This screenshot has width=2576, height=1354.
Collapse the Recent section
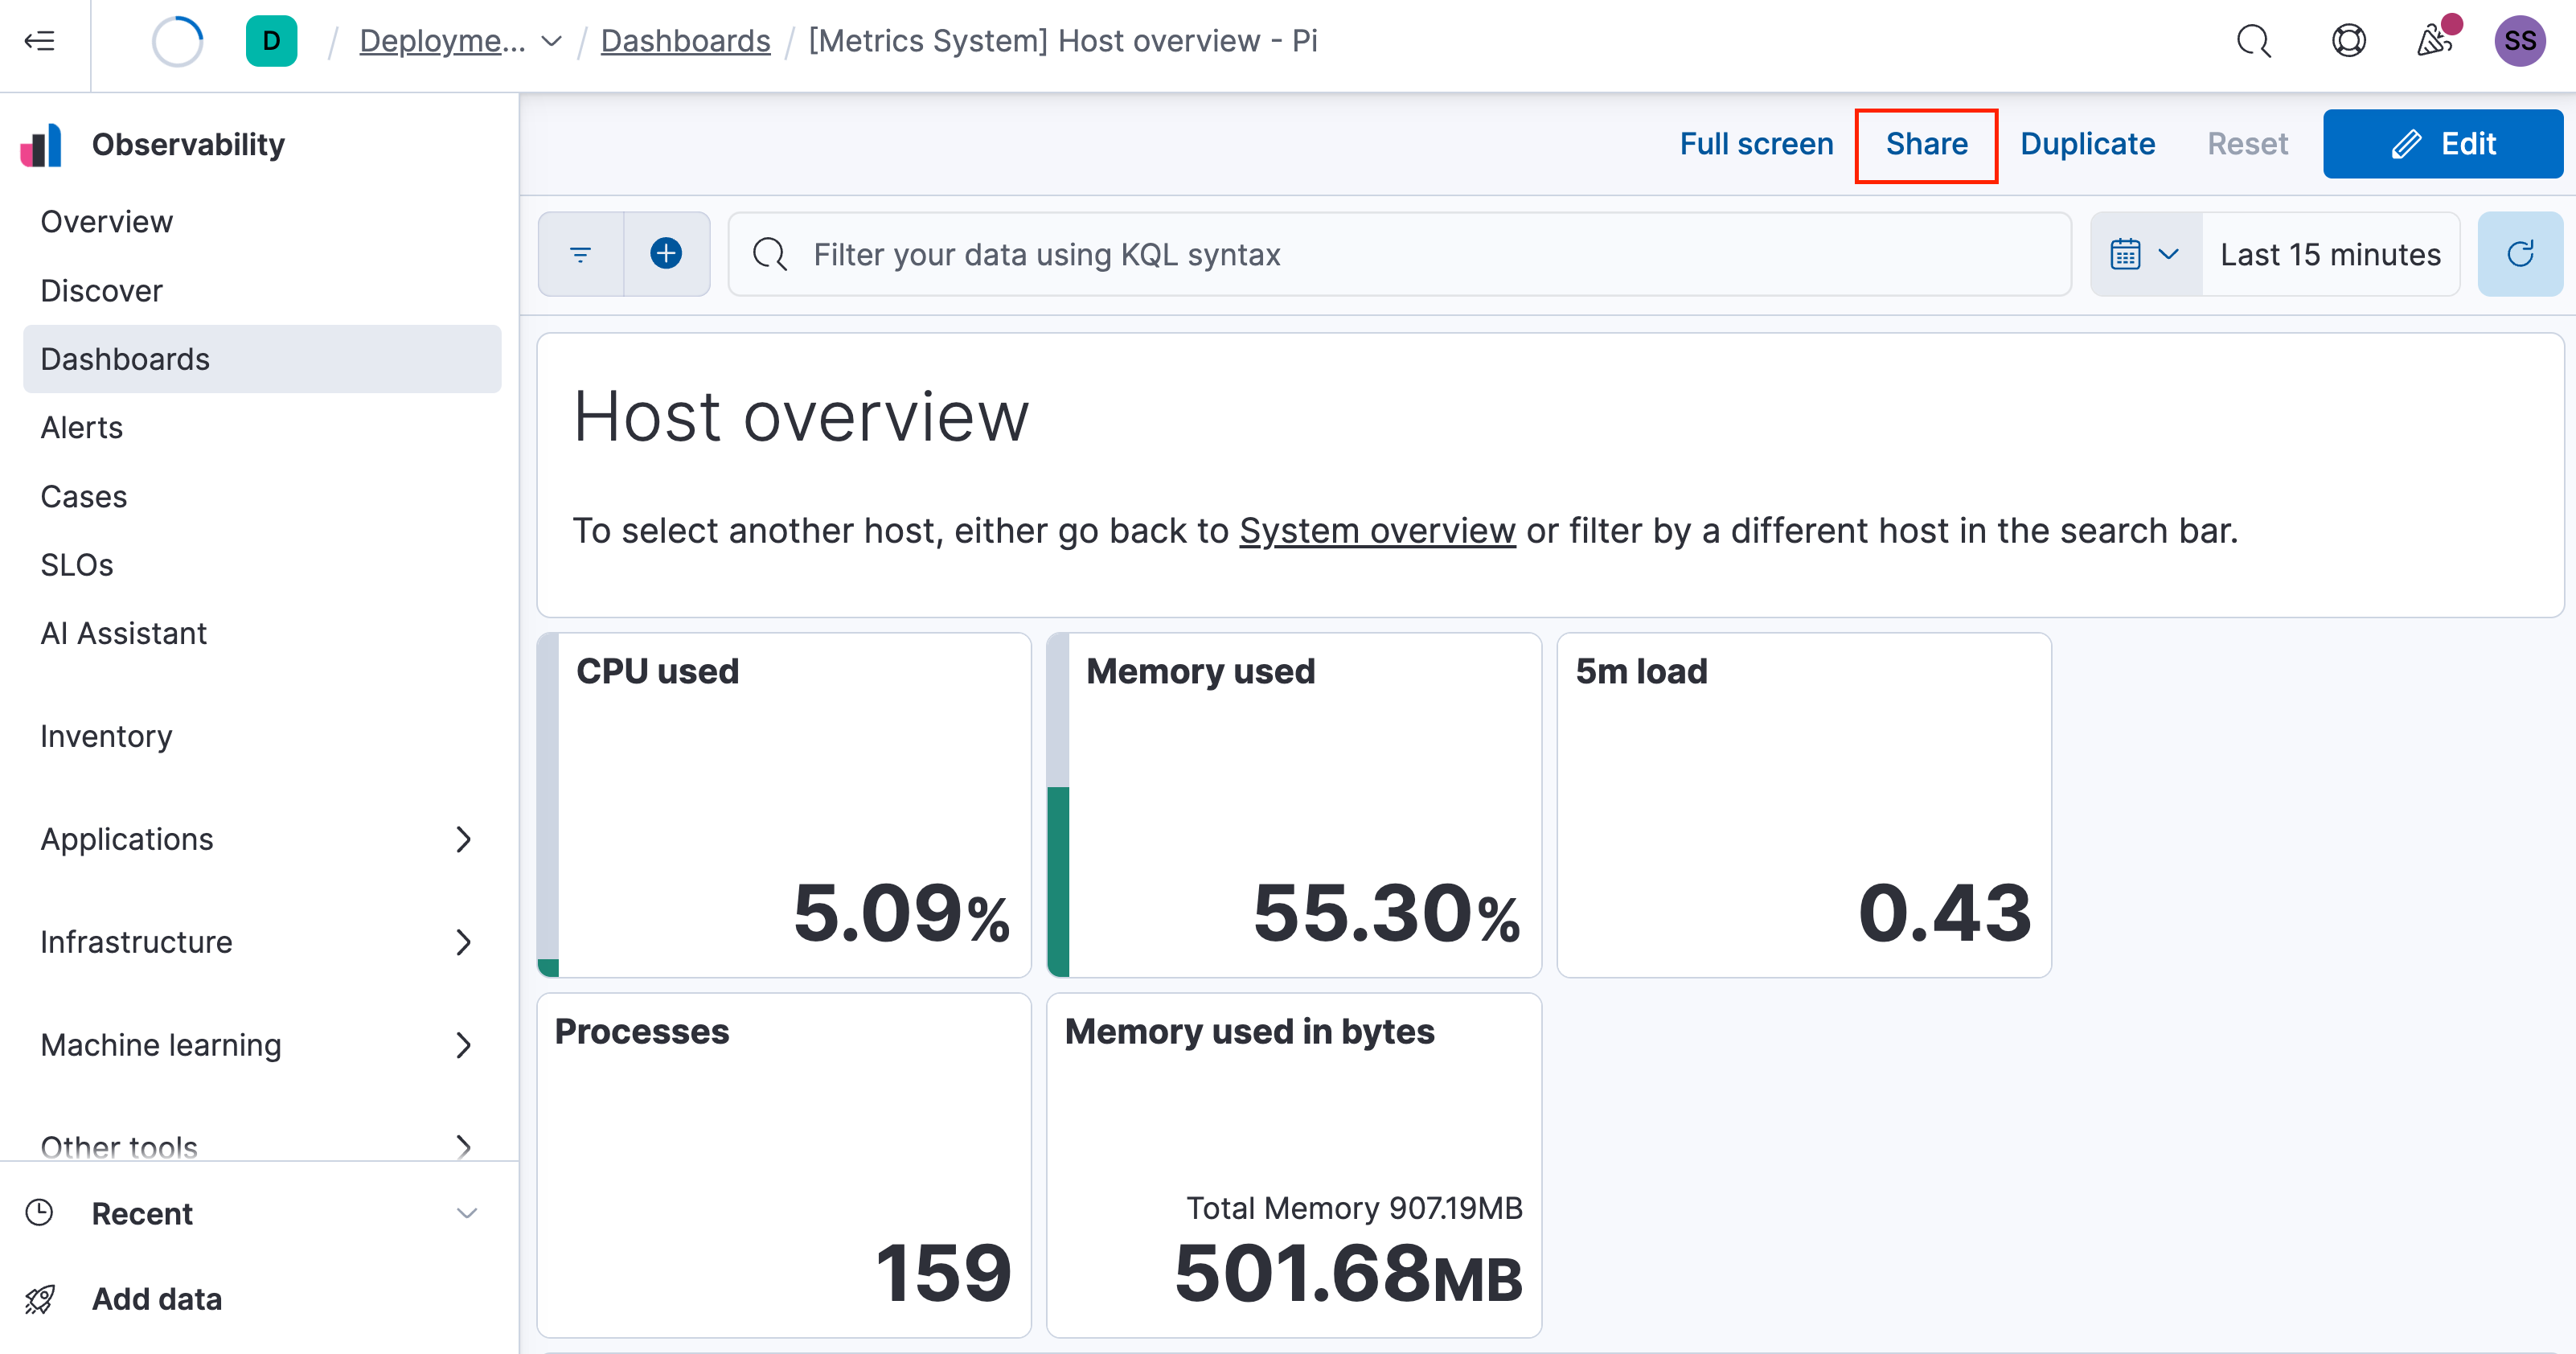click(x=466, y=1213)
